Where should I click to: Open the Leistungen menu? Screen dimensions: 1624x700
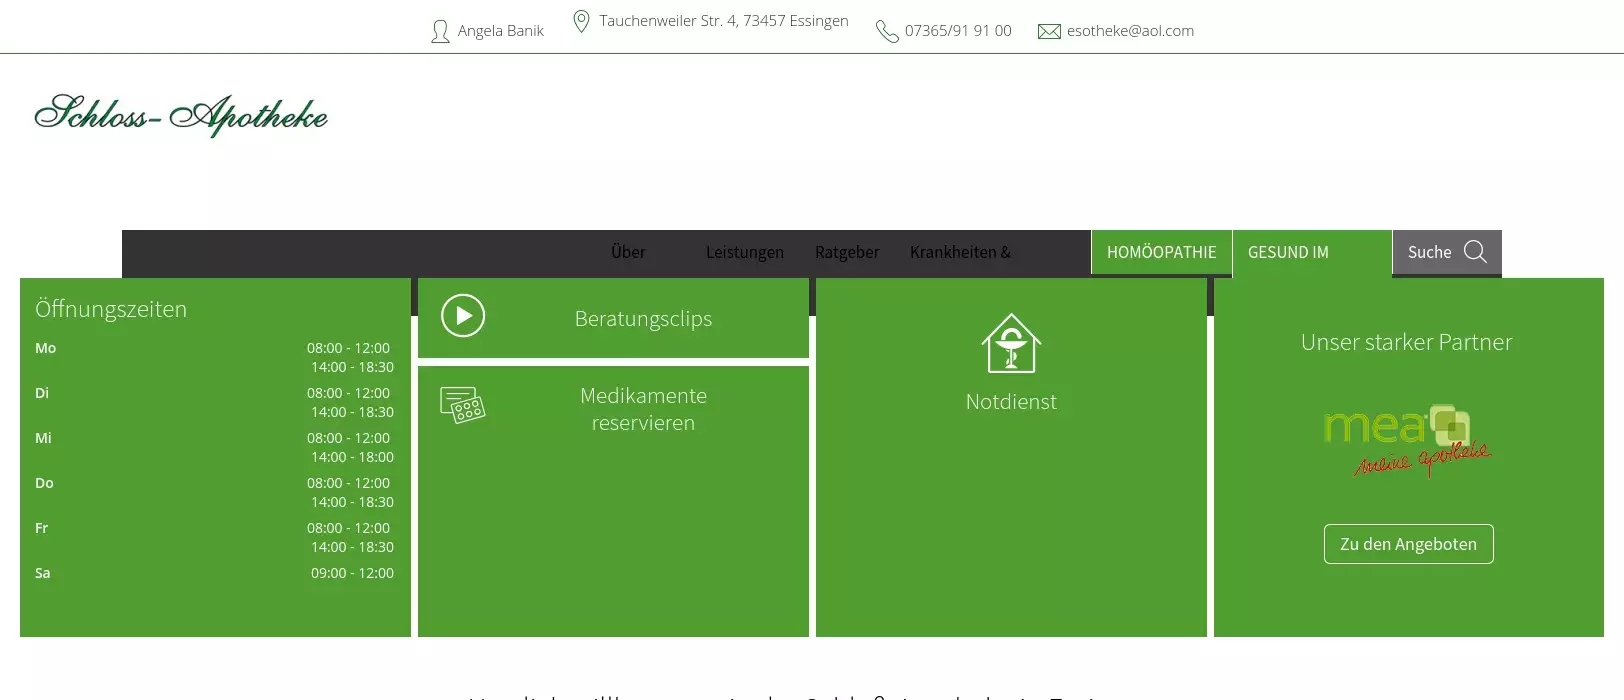[x=744, y=252]
